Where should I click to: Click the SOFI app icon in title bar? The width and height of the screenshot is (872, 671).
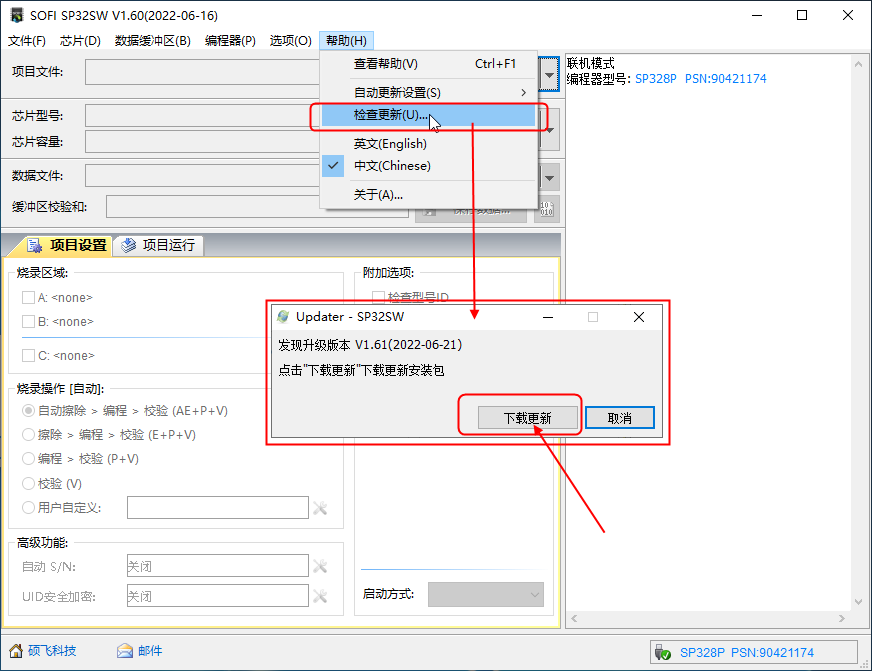(16, 16)
